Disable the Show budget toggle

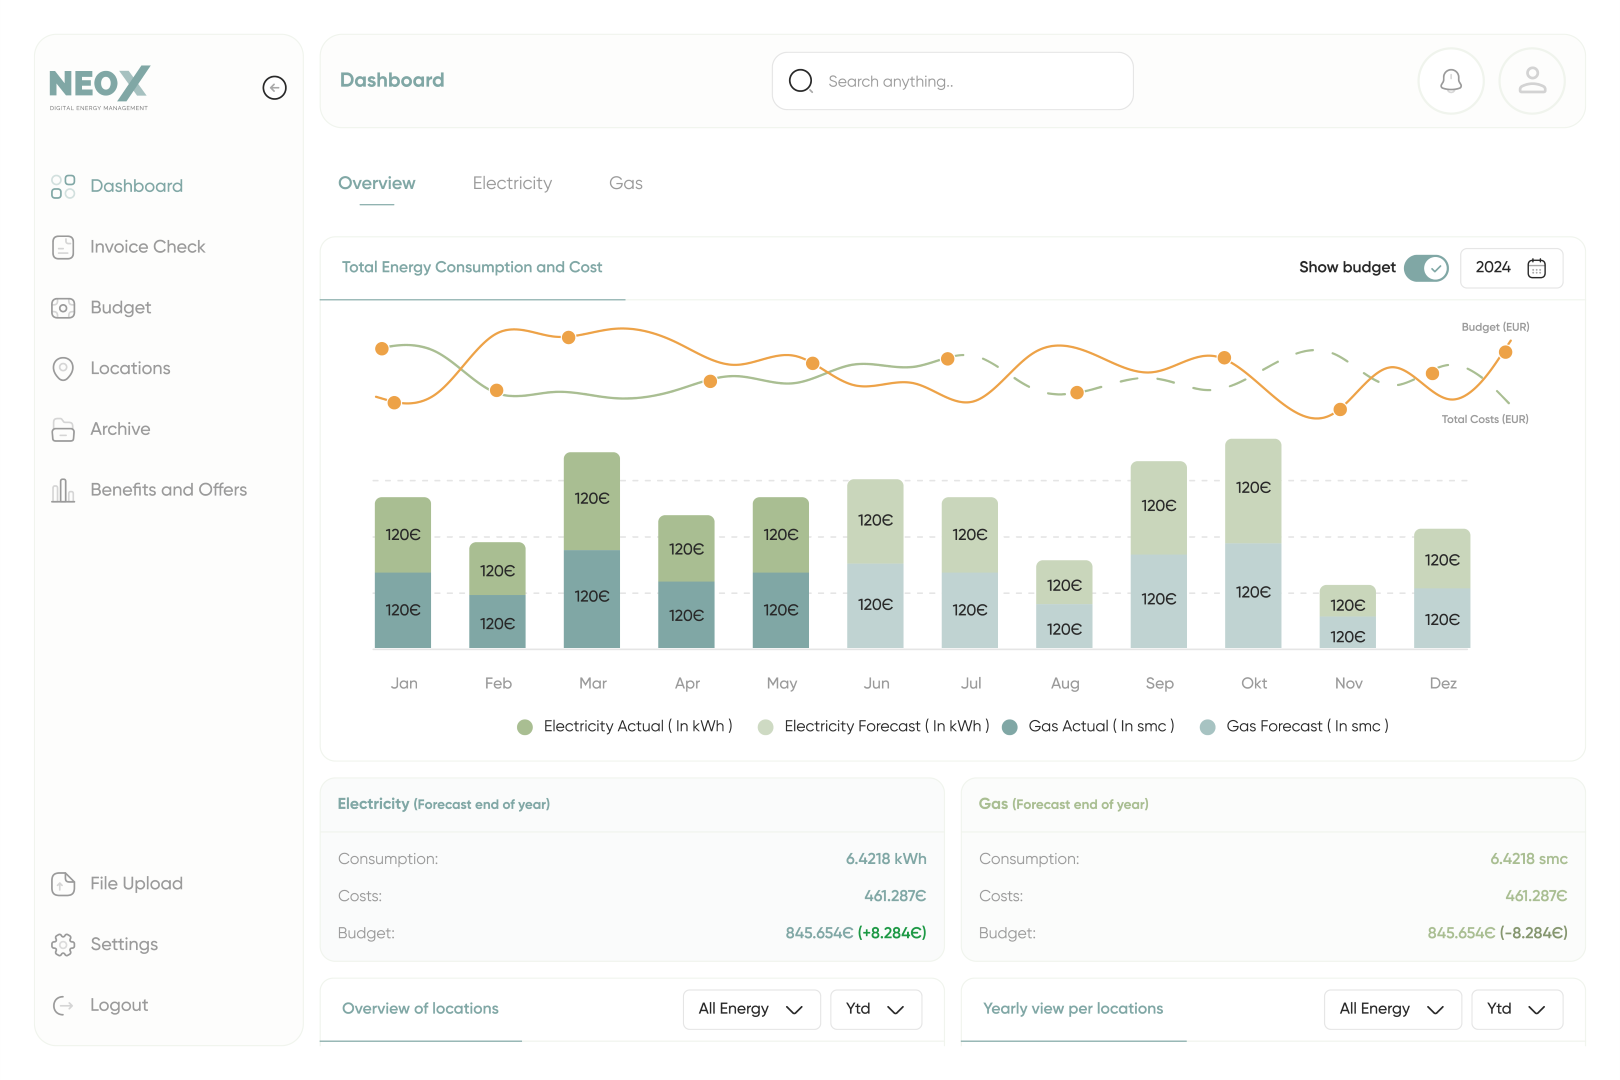pyautogui.click(x=1425, y=268)
